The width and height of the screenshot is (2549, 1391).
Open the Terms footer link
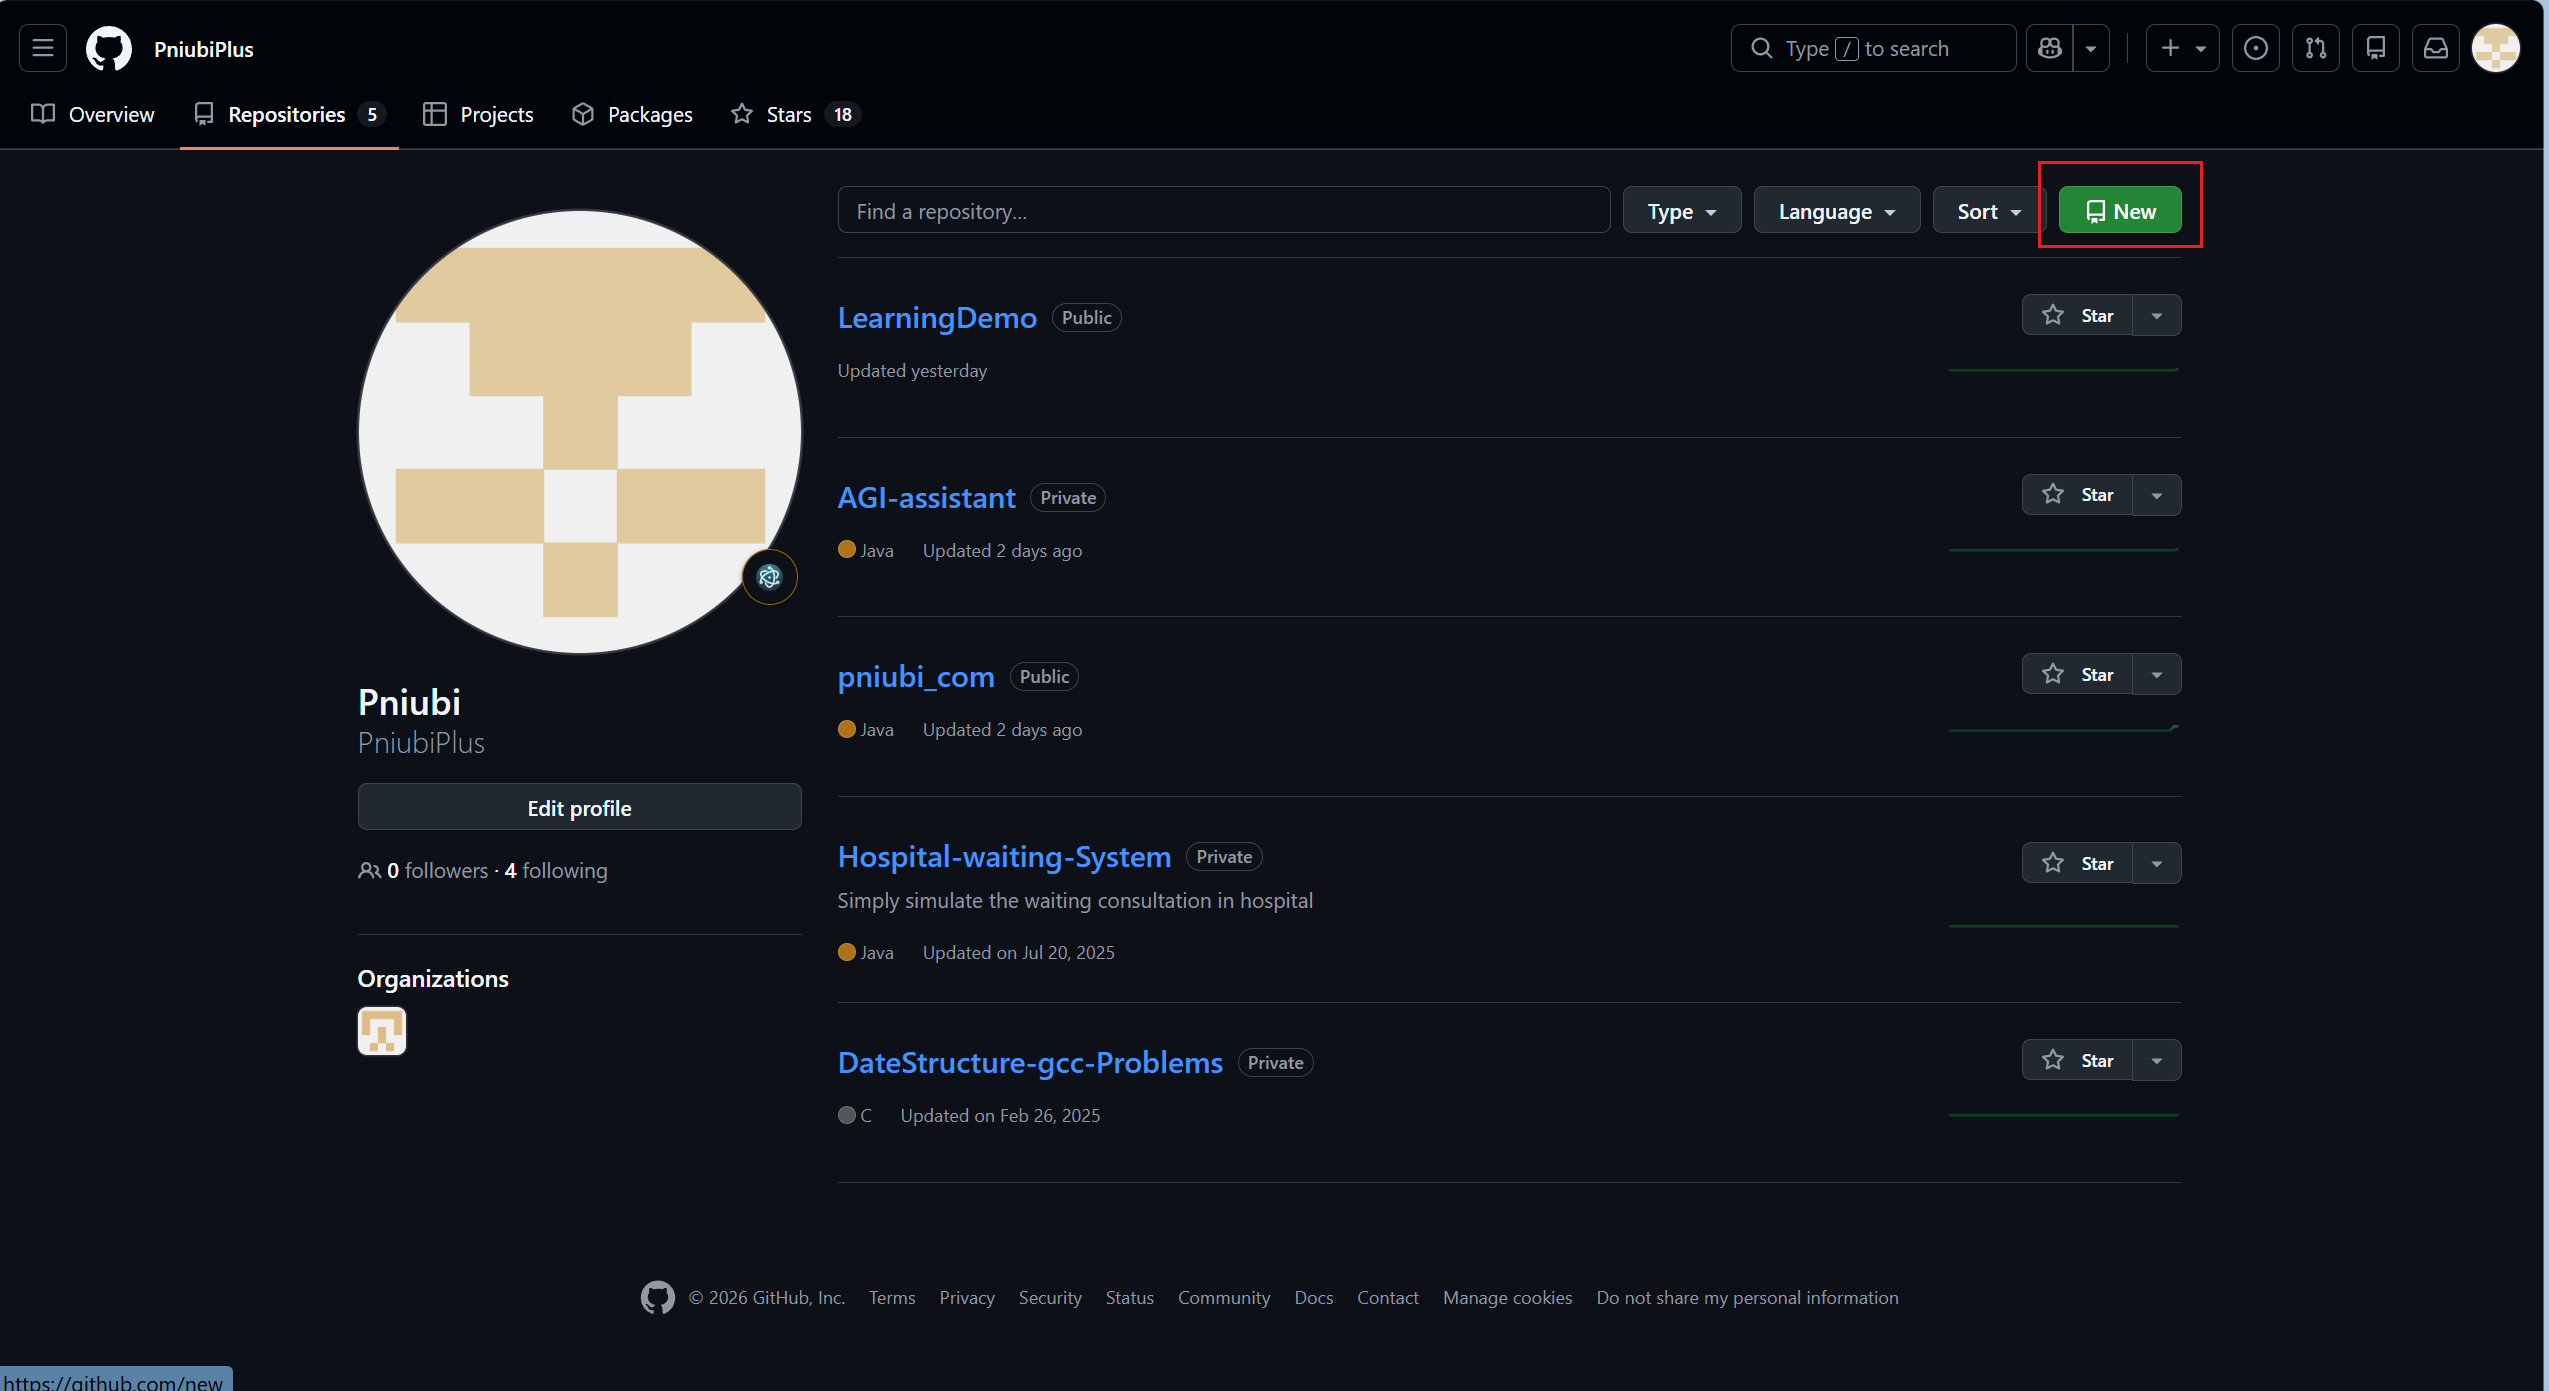pyautogui.click(x=892, y=1298)
